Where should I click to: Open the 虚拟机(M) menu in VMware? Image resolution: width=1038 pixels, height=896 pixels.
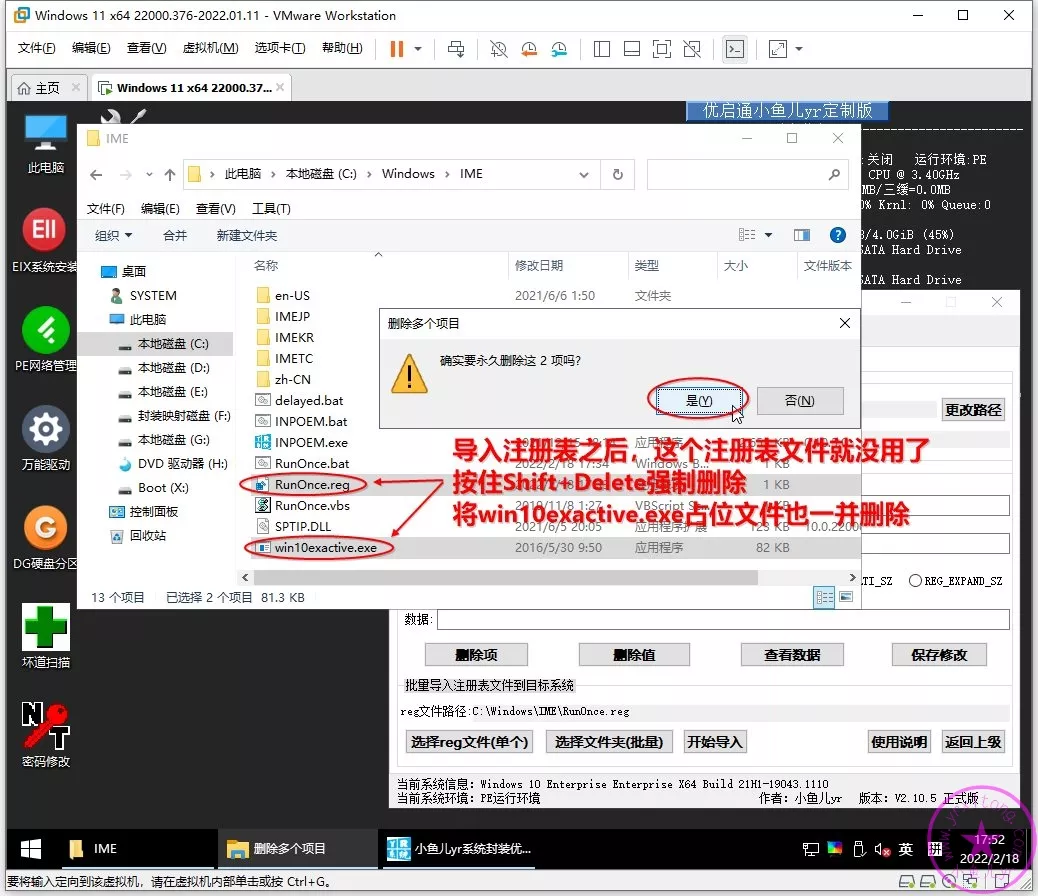pyautogui.click(x=210, y=48)
